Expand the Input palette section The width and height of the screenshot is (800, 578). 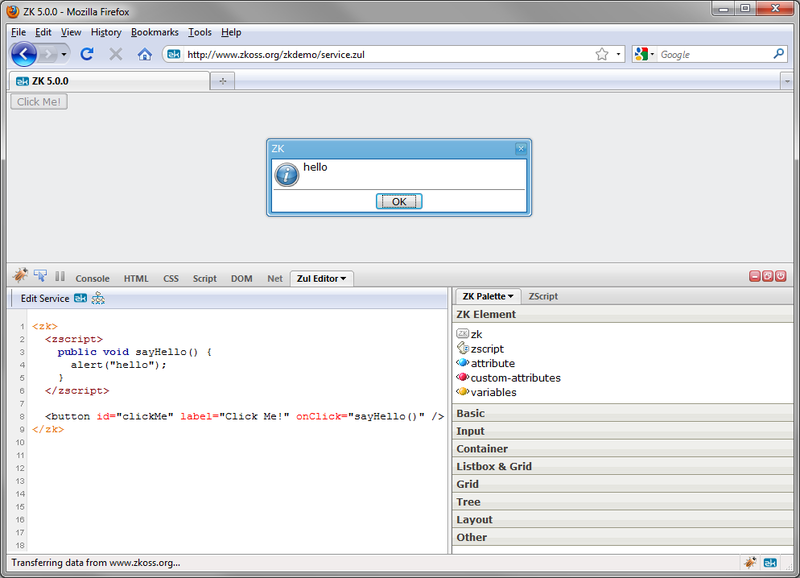[x=622, y=431]
